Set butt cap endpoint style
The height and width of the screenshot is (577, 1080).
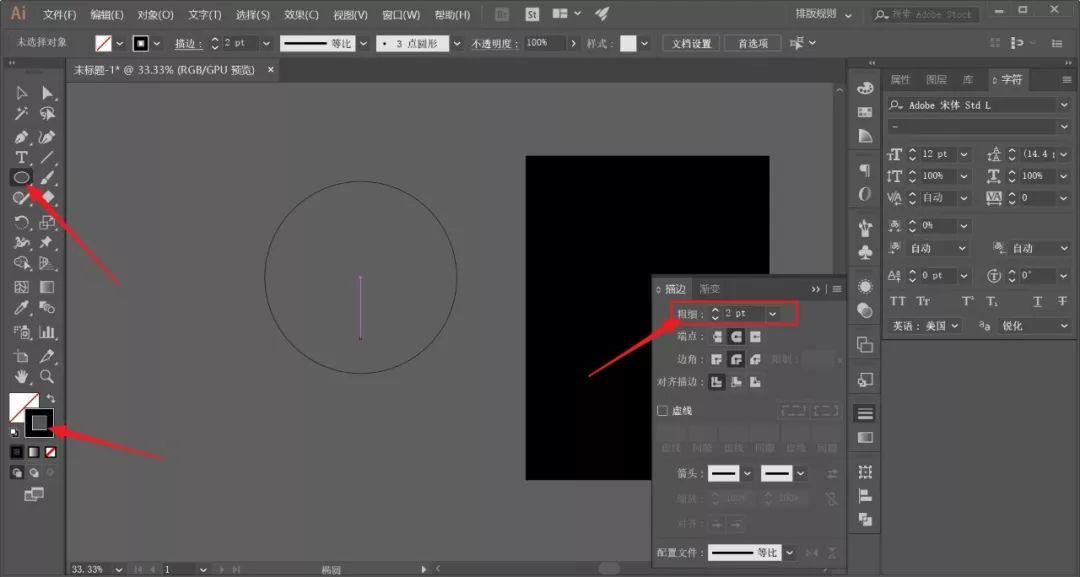pyautogui.click(x=717, y=337)
